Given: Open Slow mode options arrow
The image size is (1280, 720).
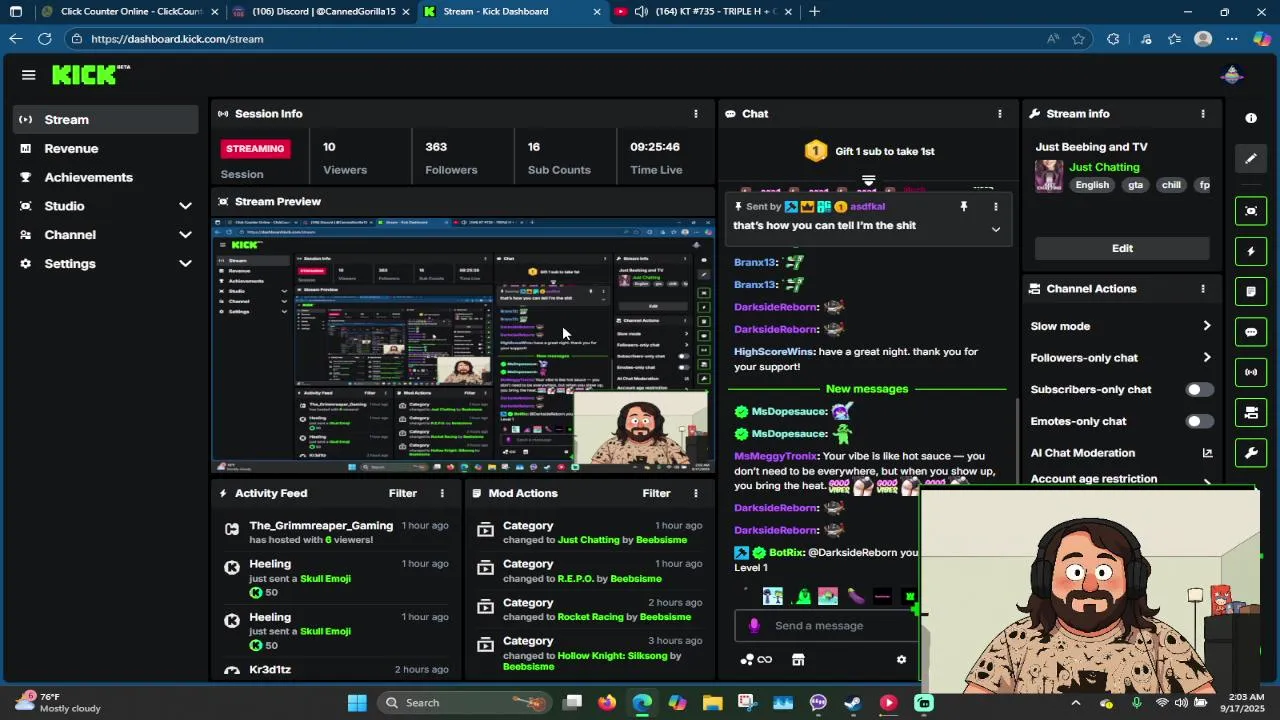Looking at the screenshot, I should [x=1207, y=326].
